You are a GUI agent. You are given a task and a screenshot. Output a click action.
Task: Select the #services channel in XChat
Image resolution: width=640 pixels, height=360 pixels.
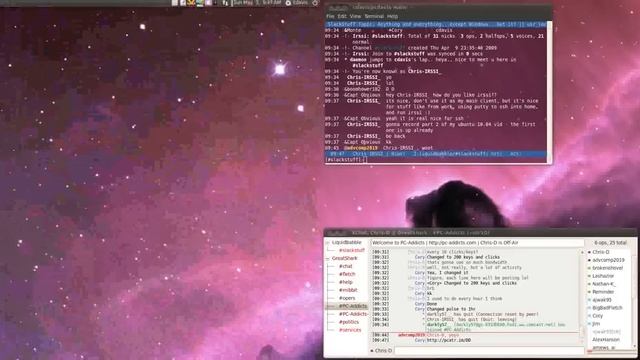(x=350, y=330)
